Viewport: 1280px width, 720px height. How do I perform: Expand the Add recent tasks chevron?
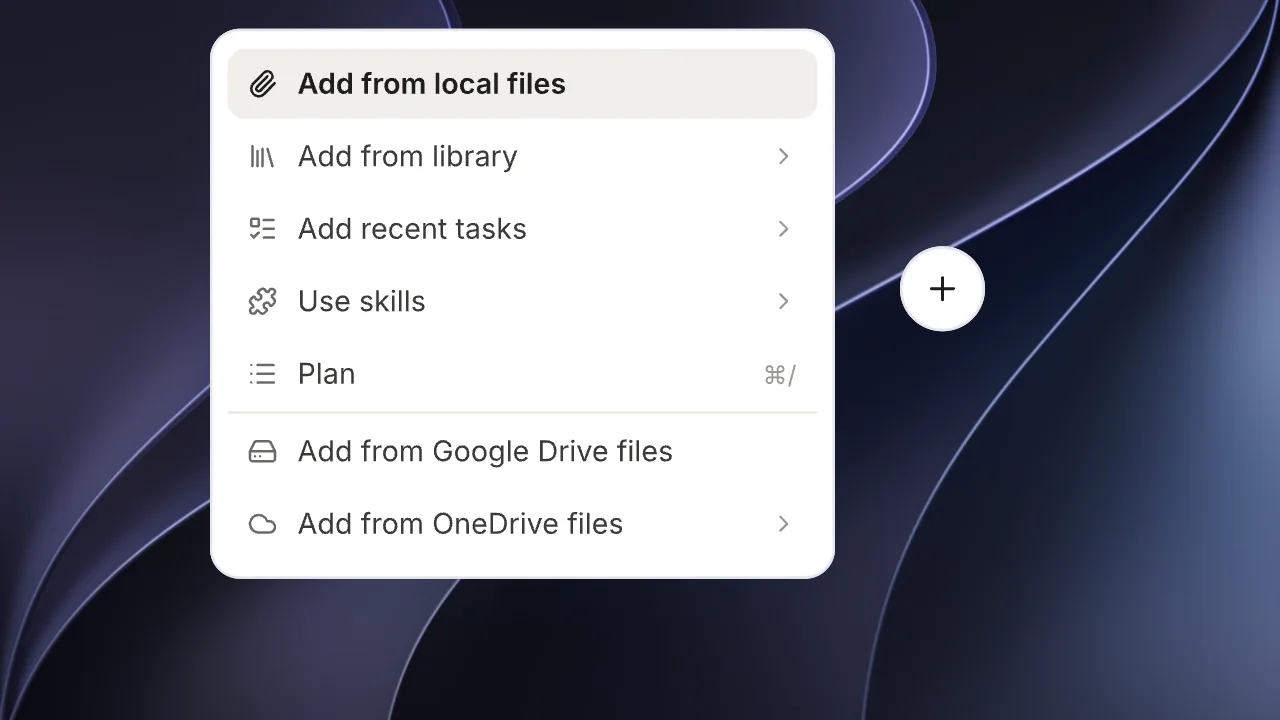point(784,229)
